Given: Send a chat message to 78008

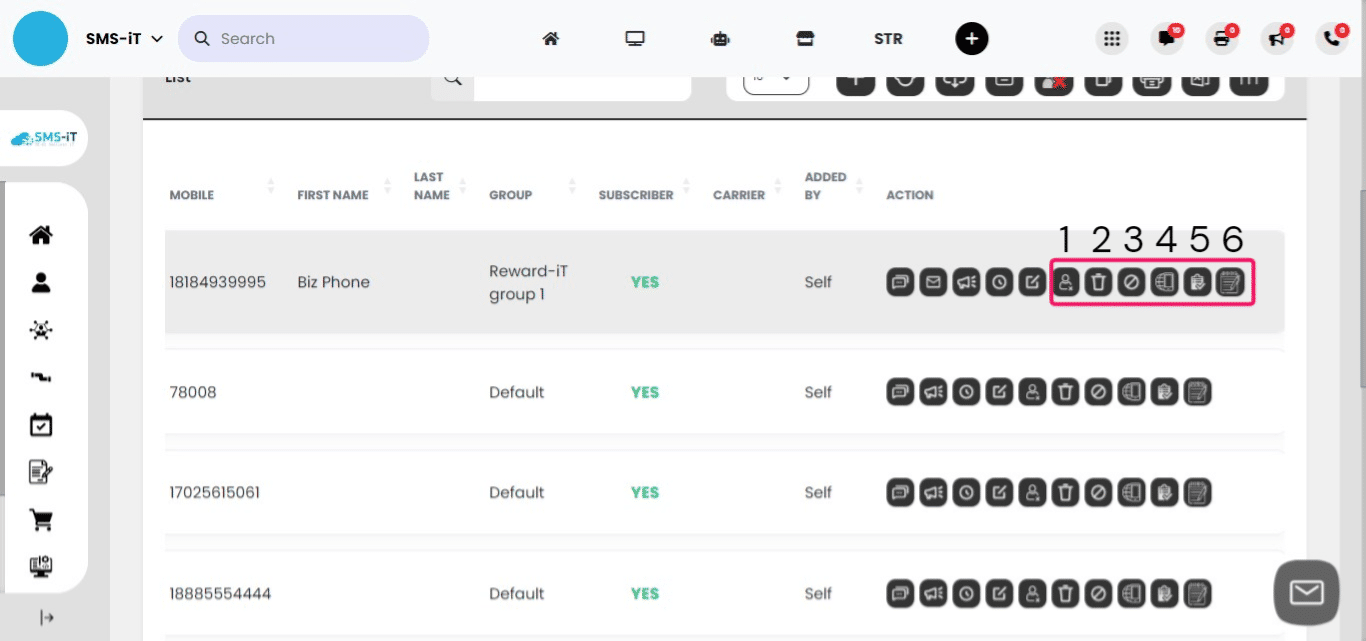Looking at the screenshot, I should (x=901, y=392).
